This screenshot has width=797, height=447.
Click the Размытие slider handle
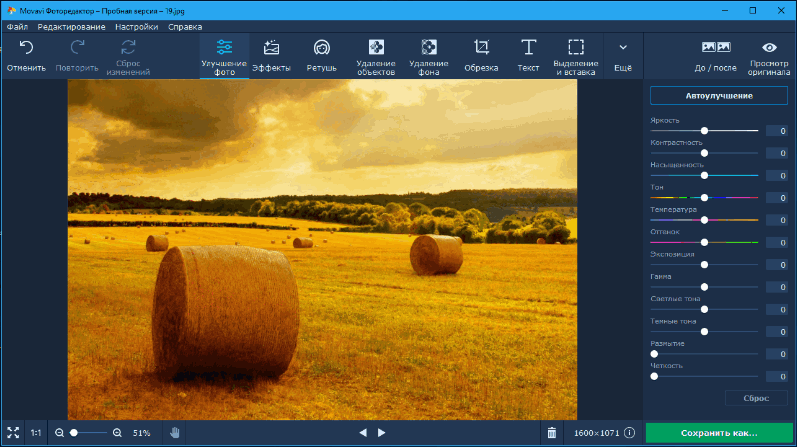click(654, 354)
